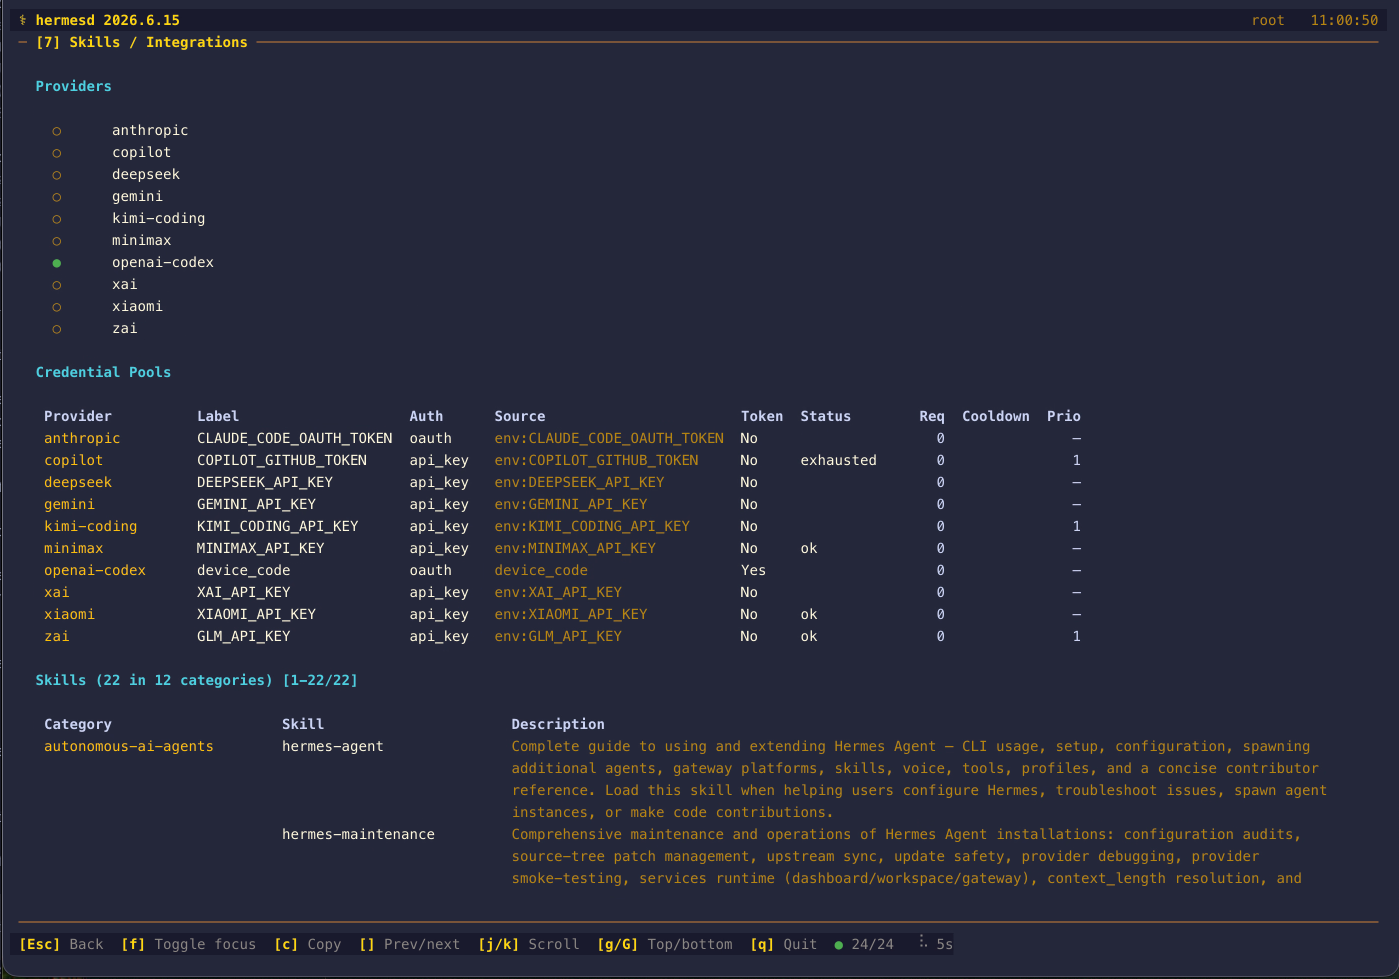Image resolution: width=1399 pixels, height=979 pixels.
Task: Select "xiaomi" in the Providers list
Action: pyautogui.click(x=138, y=306)
